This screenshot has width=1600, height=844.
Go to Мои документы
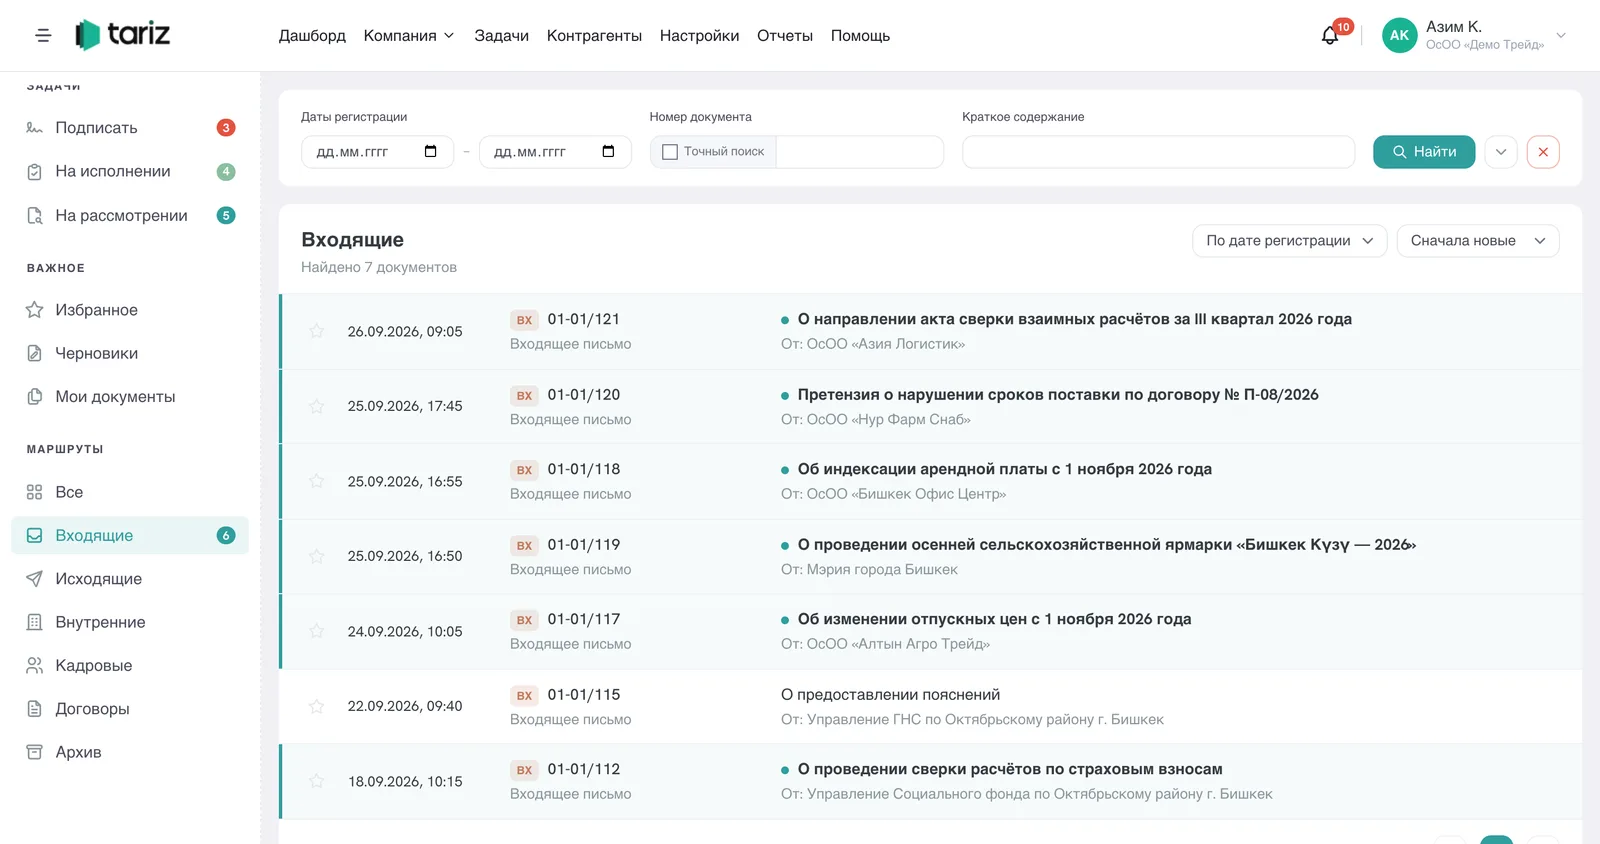click(130, 397)
